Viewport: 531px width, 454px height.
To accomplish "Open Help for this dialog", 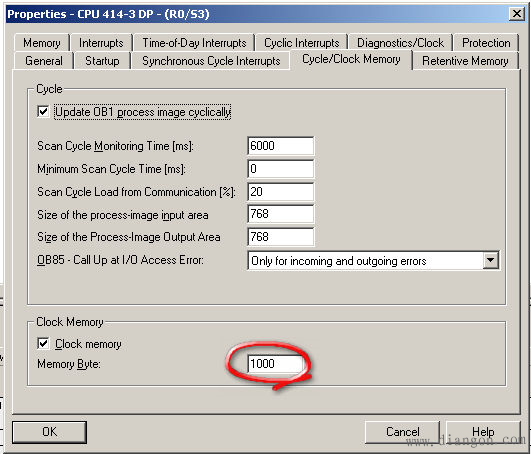I will coord(483,432).
